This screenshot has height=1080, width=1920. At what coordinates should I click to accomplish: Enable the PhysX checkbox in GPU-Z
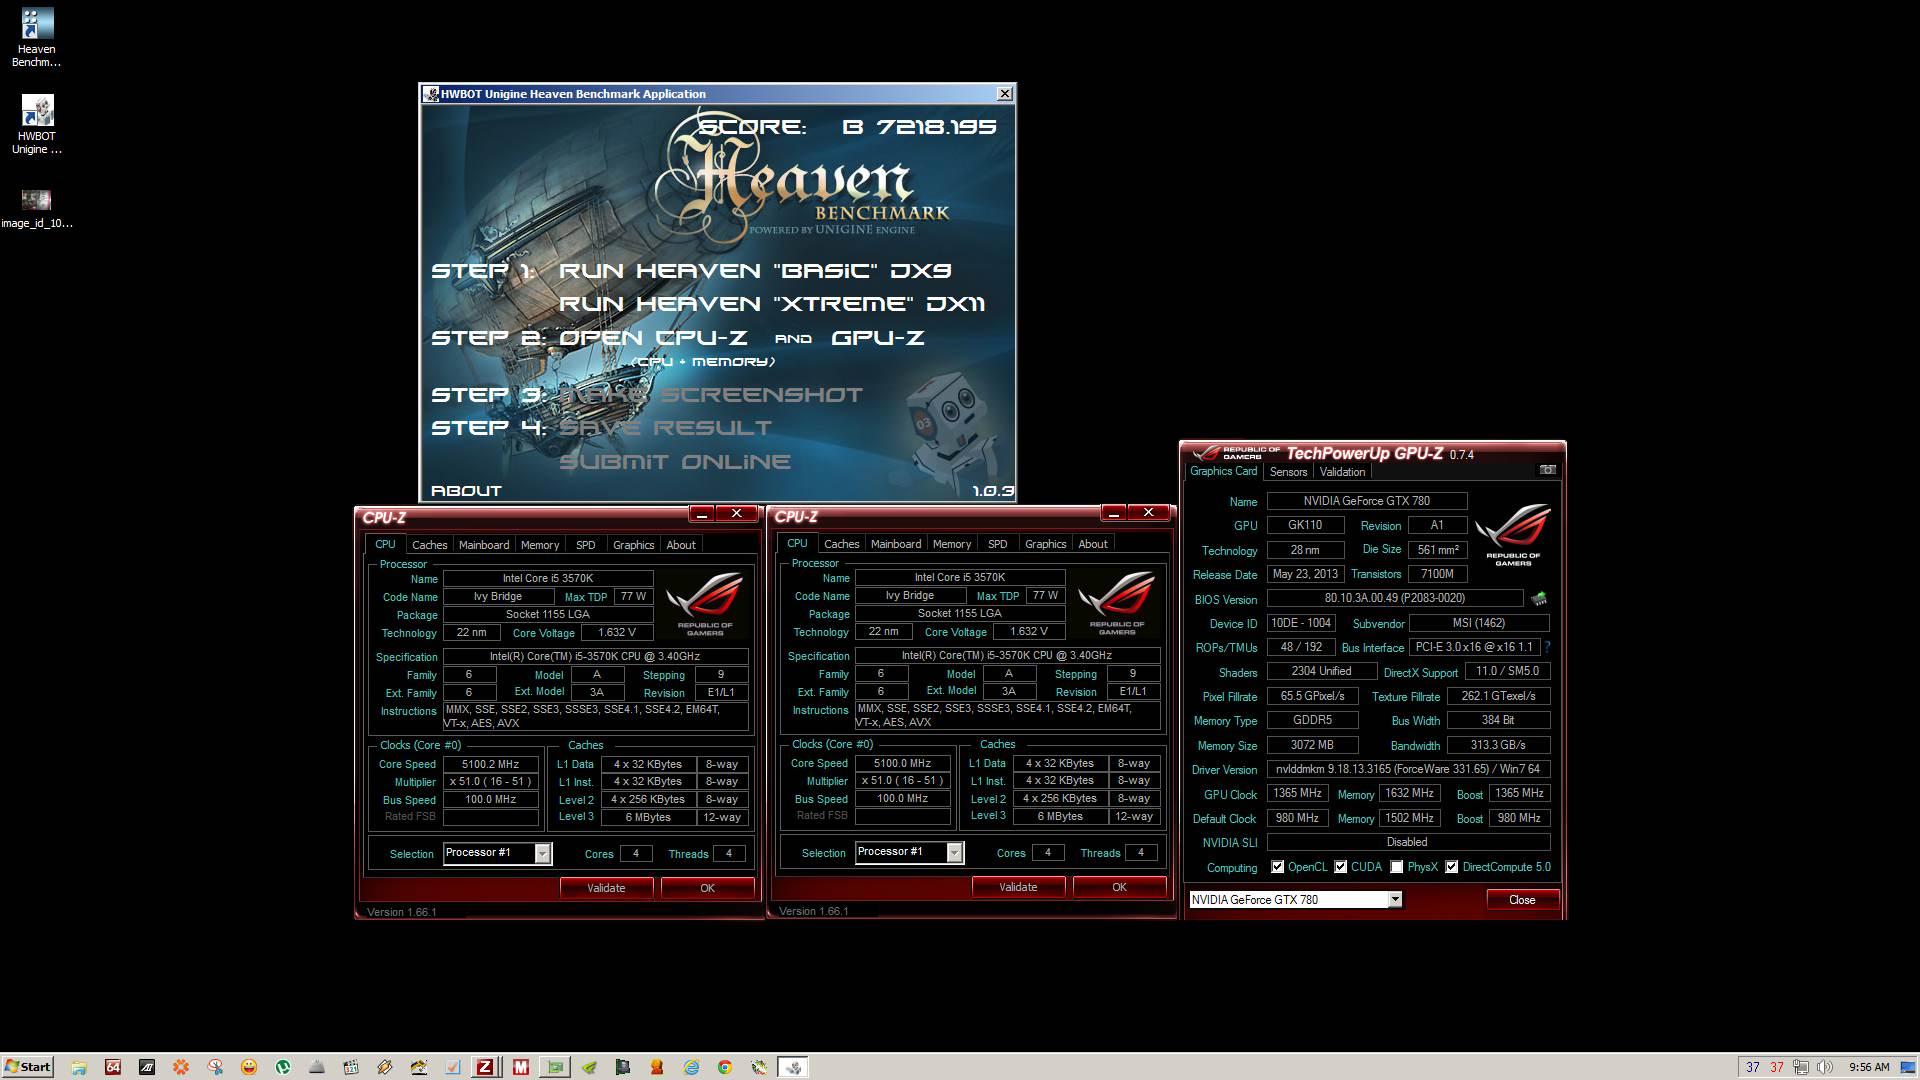(1397, 867)
